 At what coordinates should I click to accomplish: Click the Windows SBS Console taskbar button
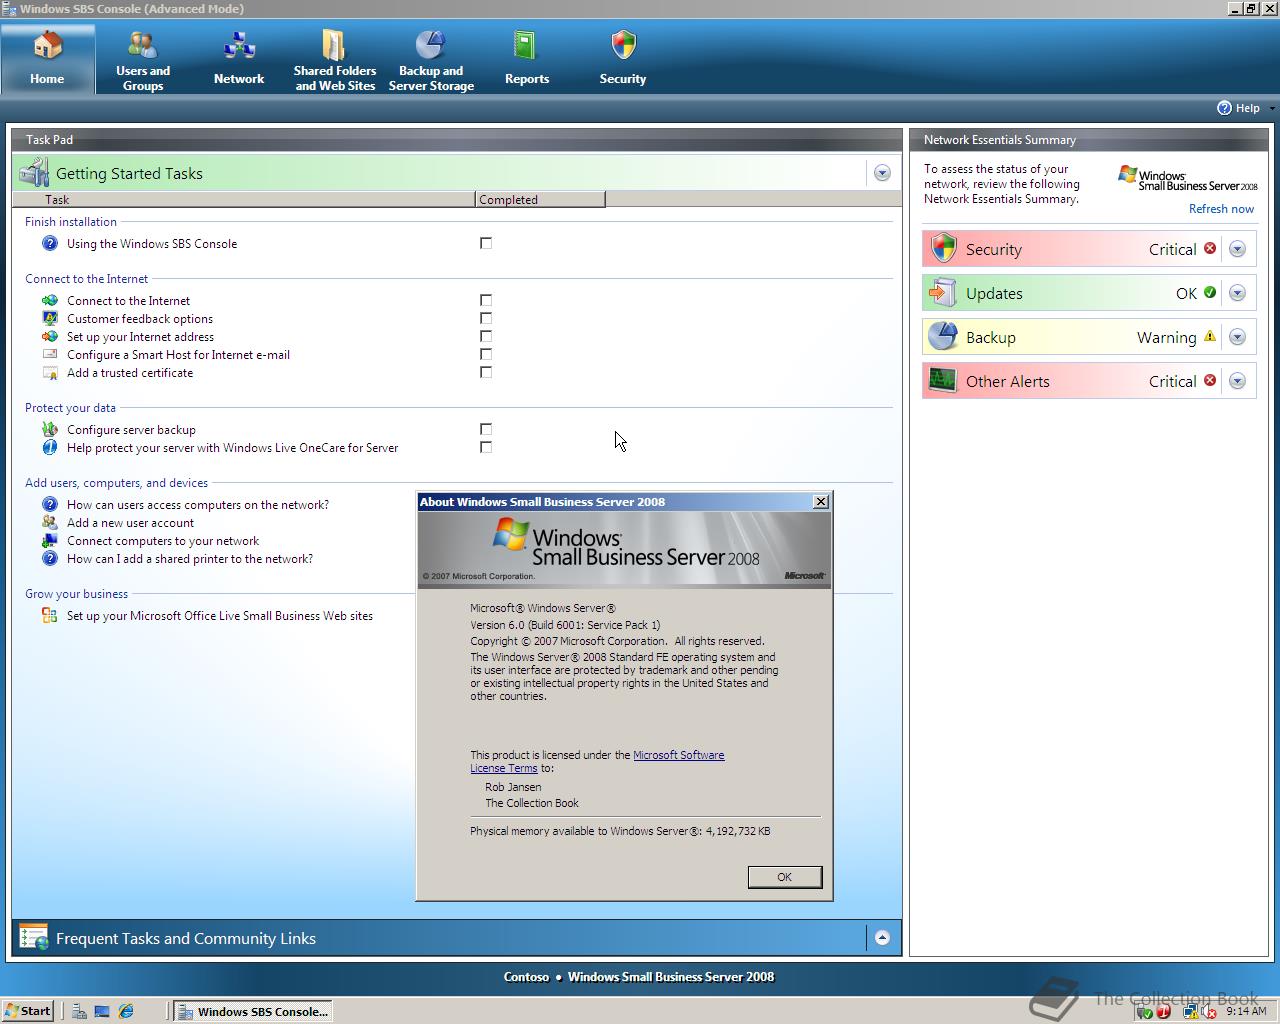click(252, 1011)
